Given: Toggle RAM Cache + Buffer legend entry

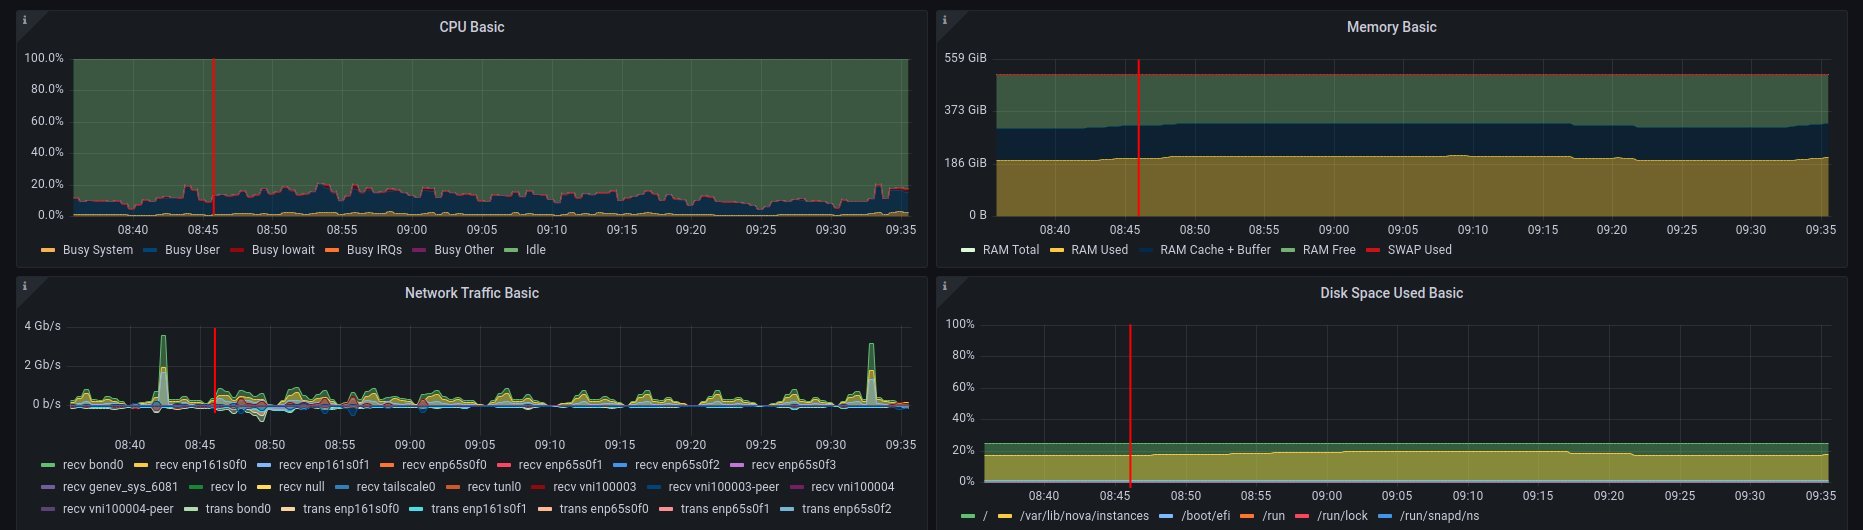Looking at the screenshot, I should click(1214, 250).
